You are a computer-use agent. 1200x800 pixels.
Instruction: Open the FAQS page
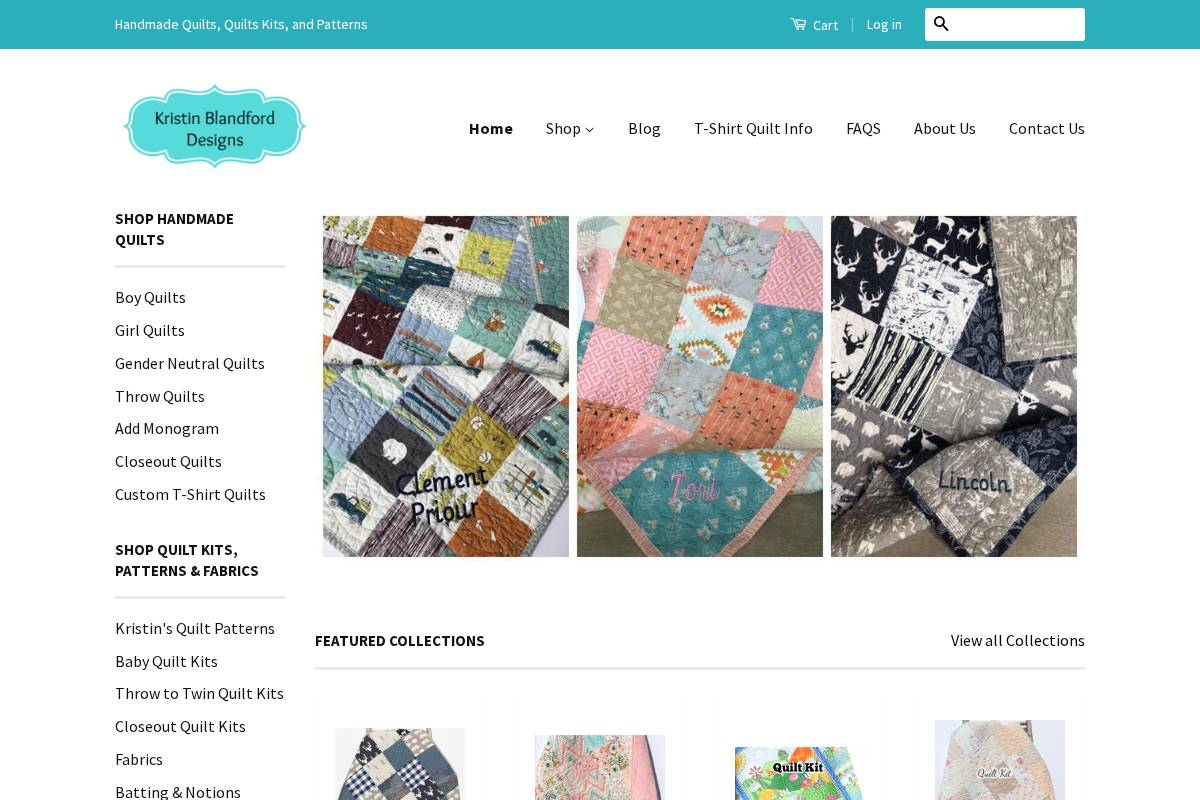(863, 128)
